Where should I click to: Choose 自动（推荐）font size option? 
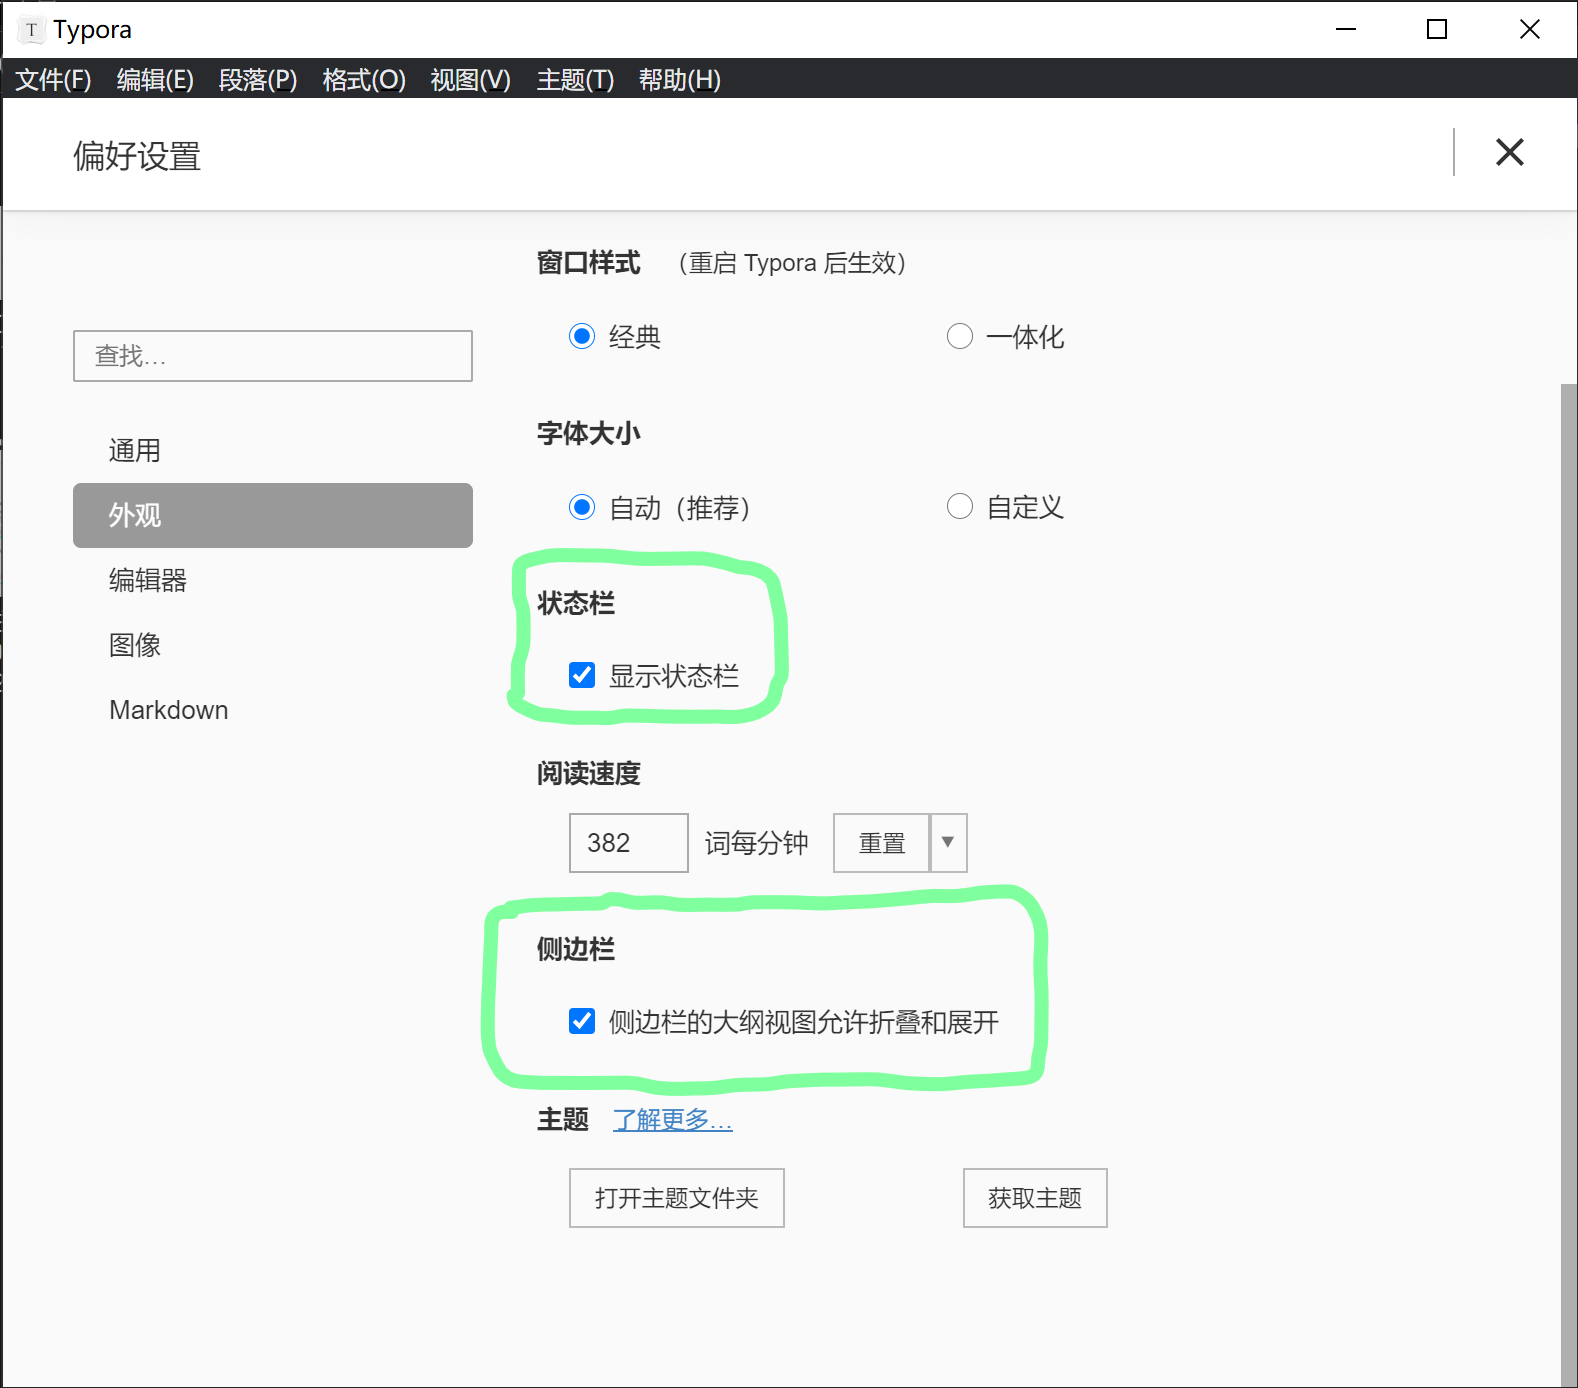click(x=582, y=507)
